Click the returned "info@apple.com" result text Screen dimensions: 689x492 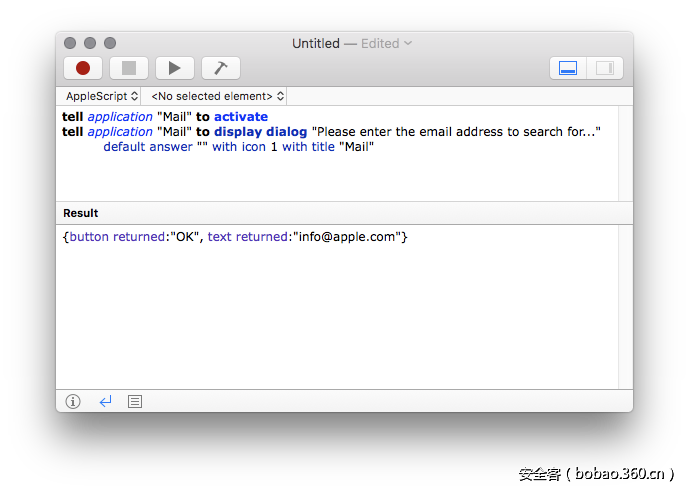347,237
